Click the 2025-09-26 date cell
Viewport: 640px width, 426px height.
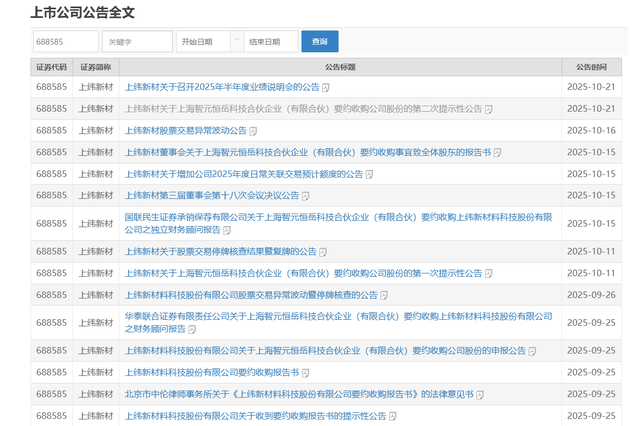coord(591,295)
